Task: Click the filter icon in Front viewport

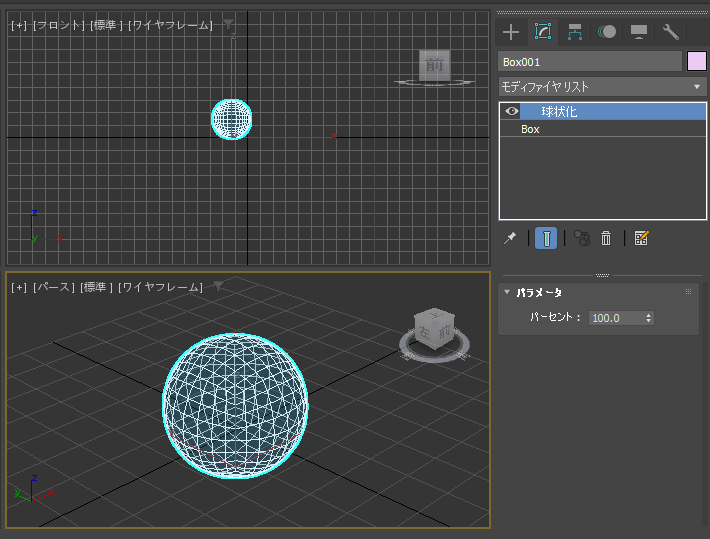Action: click(229, 24)
